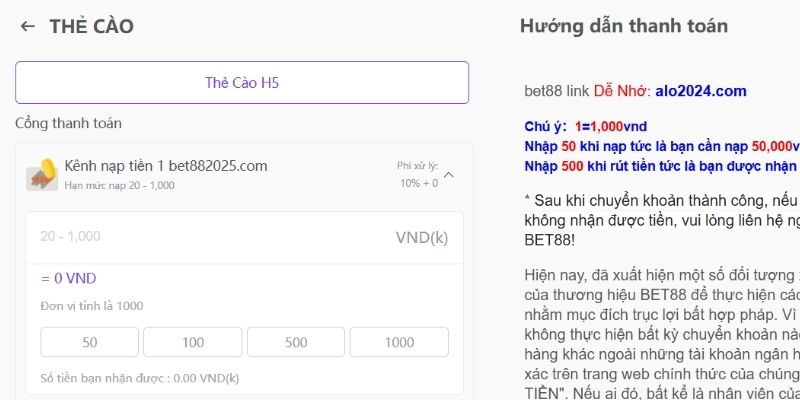Collapse the Kênh nạp tiền 1 panel chevron

448,175
